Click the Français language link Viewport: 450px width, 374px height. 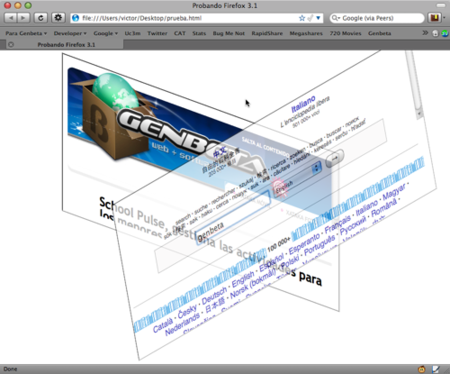(x=338, y=224)
